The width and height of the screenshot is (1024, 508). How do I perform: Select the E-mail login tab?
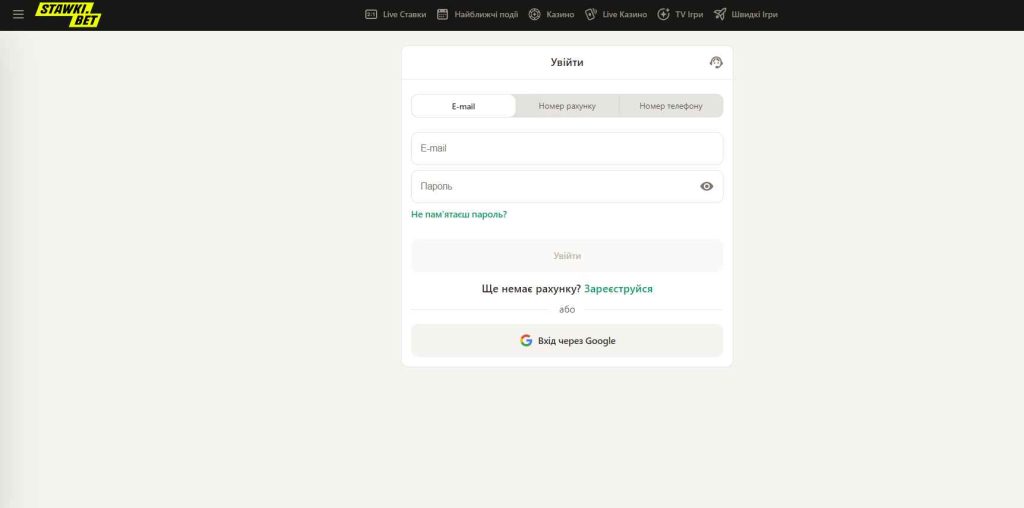coord(464,106)
